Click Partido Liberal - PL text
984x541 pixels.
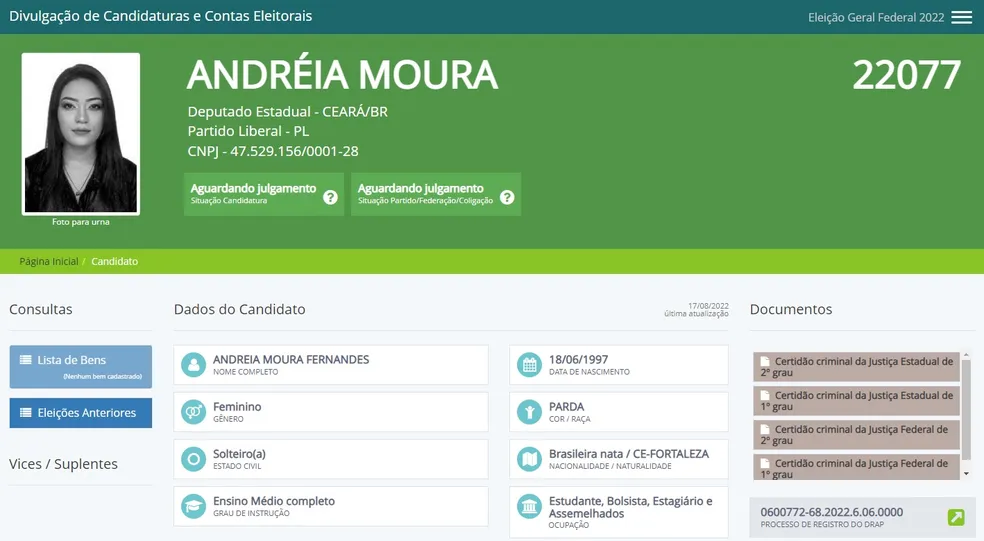(x=248, y=131)
